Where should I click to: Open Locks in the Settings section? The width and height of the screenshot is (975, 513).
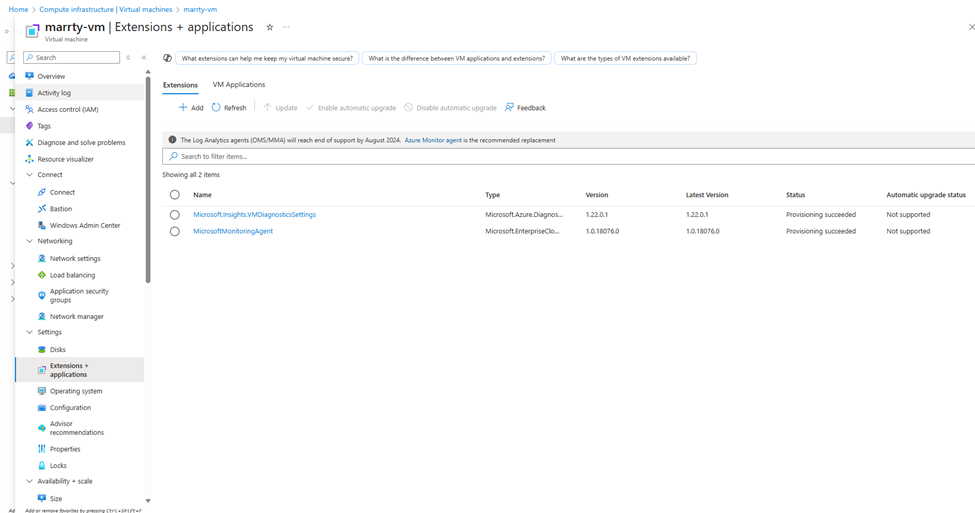click(58, 465)
